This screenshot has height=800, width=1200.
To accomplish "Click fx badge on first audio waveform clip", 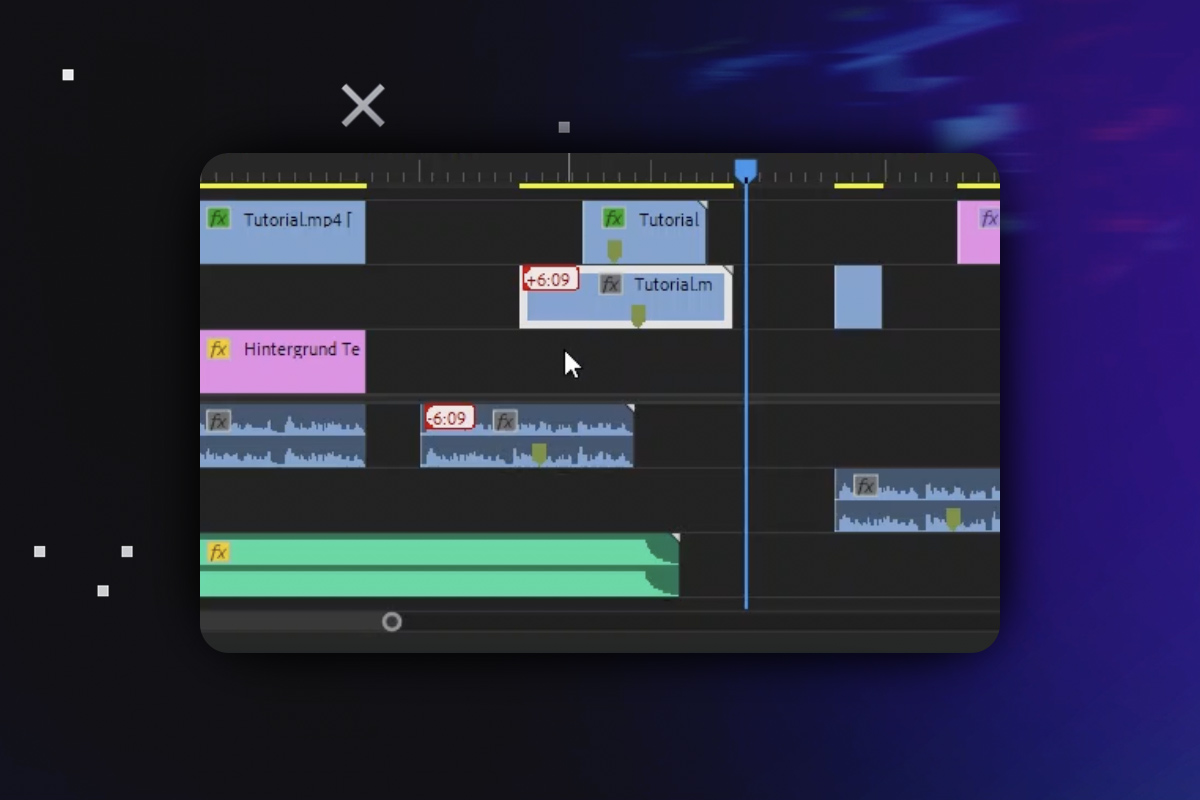I will point(218,420).
